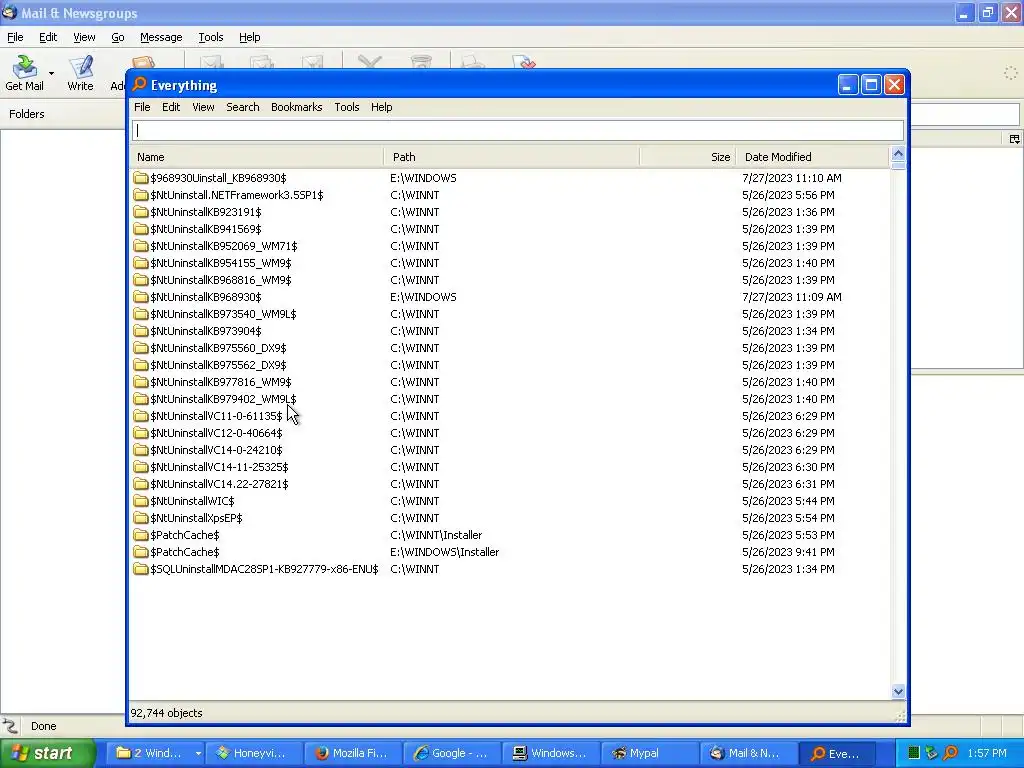Select folder icon of $NtUninstall.NETFramework3.5SP1$
Image resolution: width=1024 pixels, height=768 pixels.
pos(140,195)
